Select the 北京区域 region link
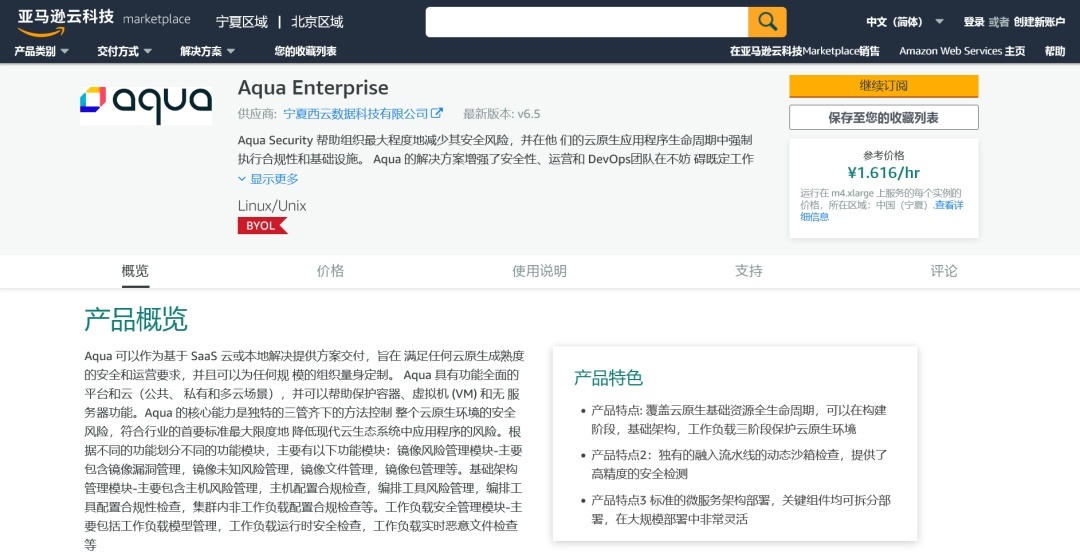 pos(318,22)
